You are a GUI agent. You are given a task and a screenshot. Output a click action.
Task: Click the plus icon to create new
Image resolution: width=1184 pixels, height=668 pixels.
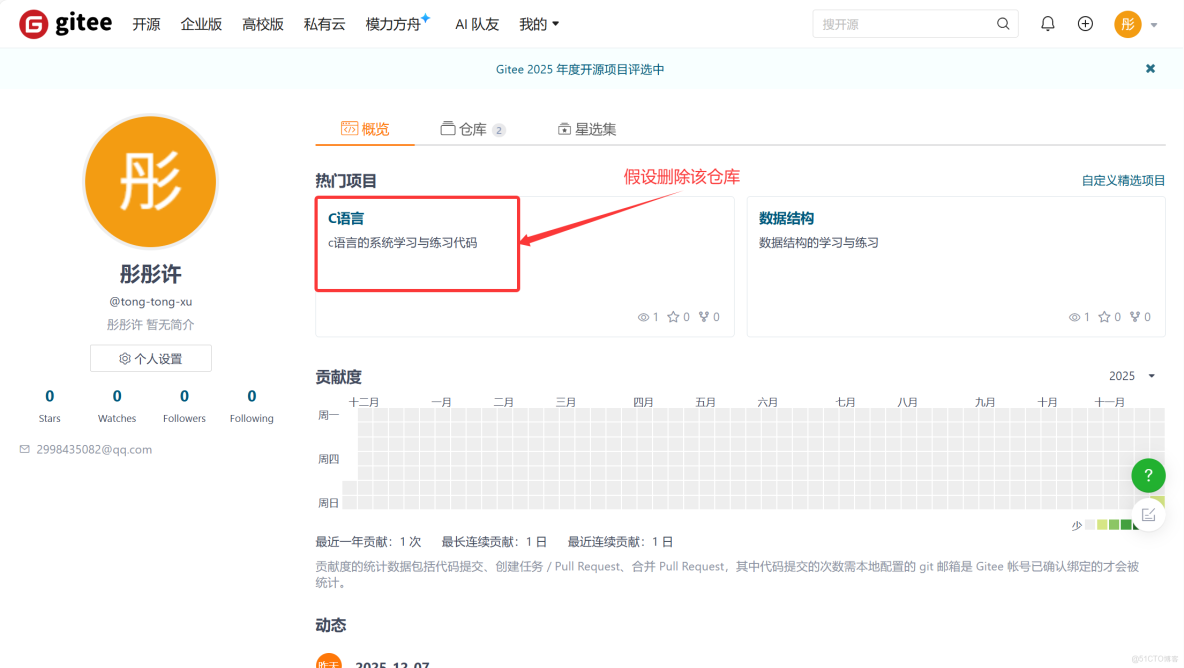tap(1085, 23)
